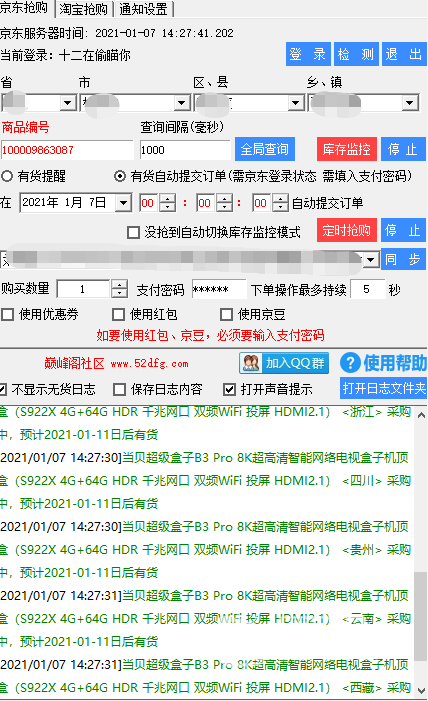This screenshot has width=428, height=701.
Task: Toggle the 保存日志内容 checkbox
Action: click(x=119, y=390)
